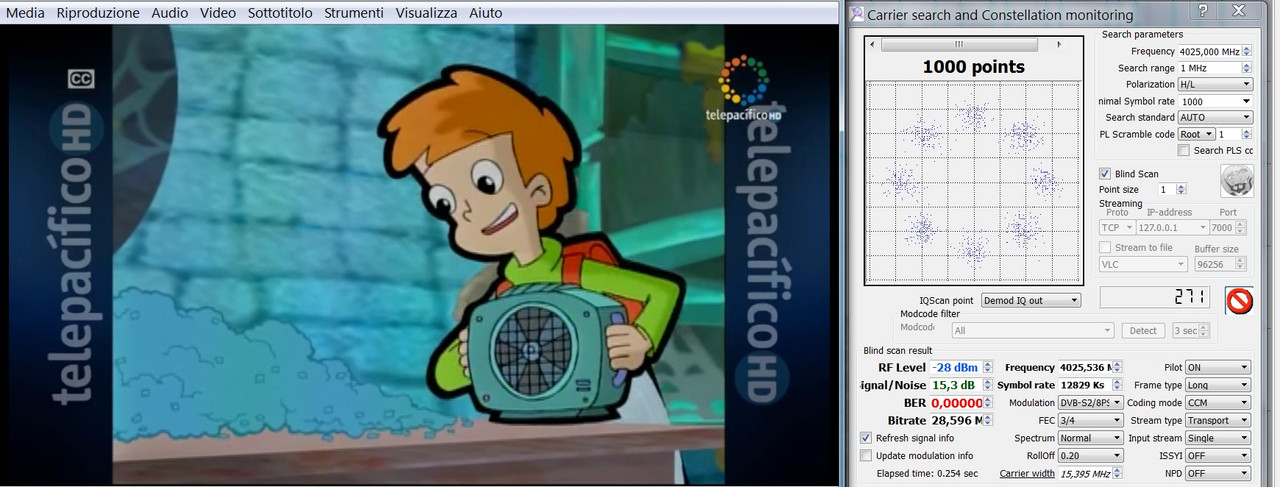Open the Stream type Transport dropdown
Screen dimensions: 1280x487
coord(1218,420)
